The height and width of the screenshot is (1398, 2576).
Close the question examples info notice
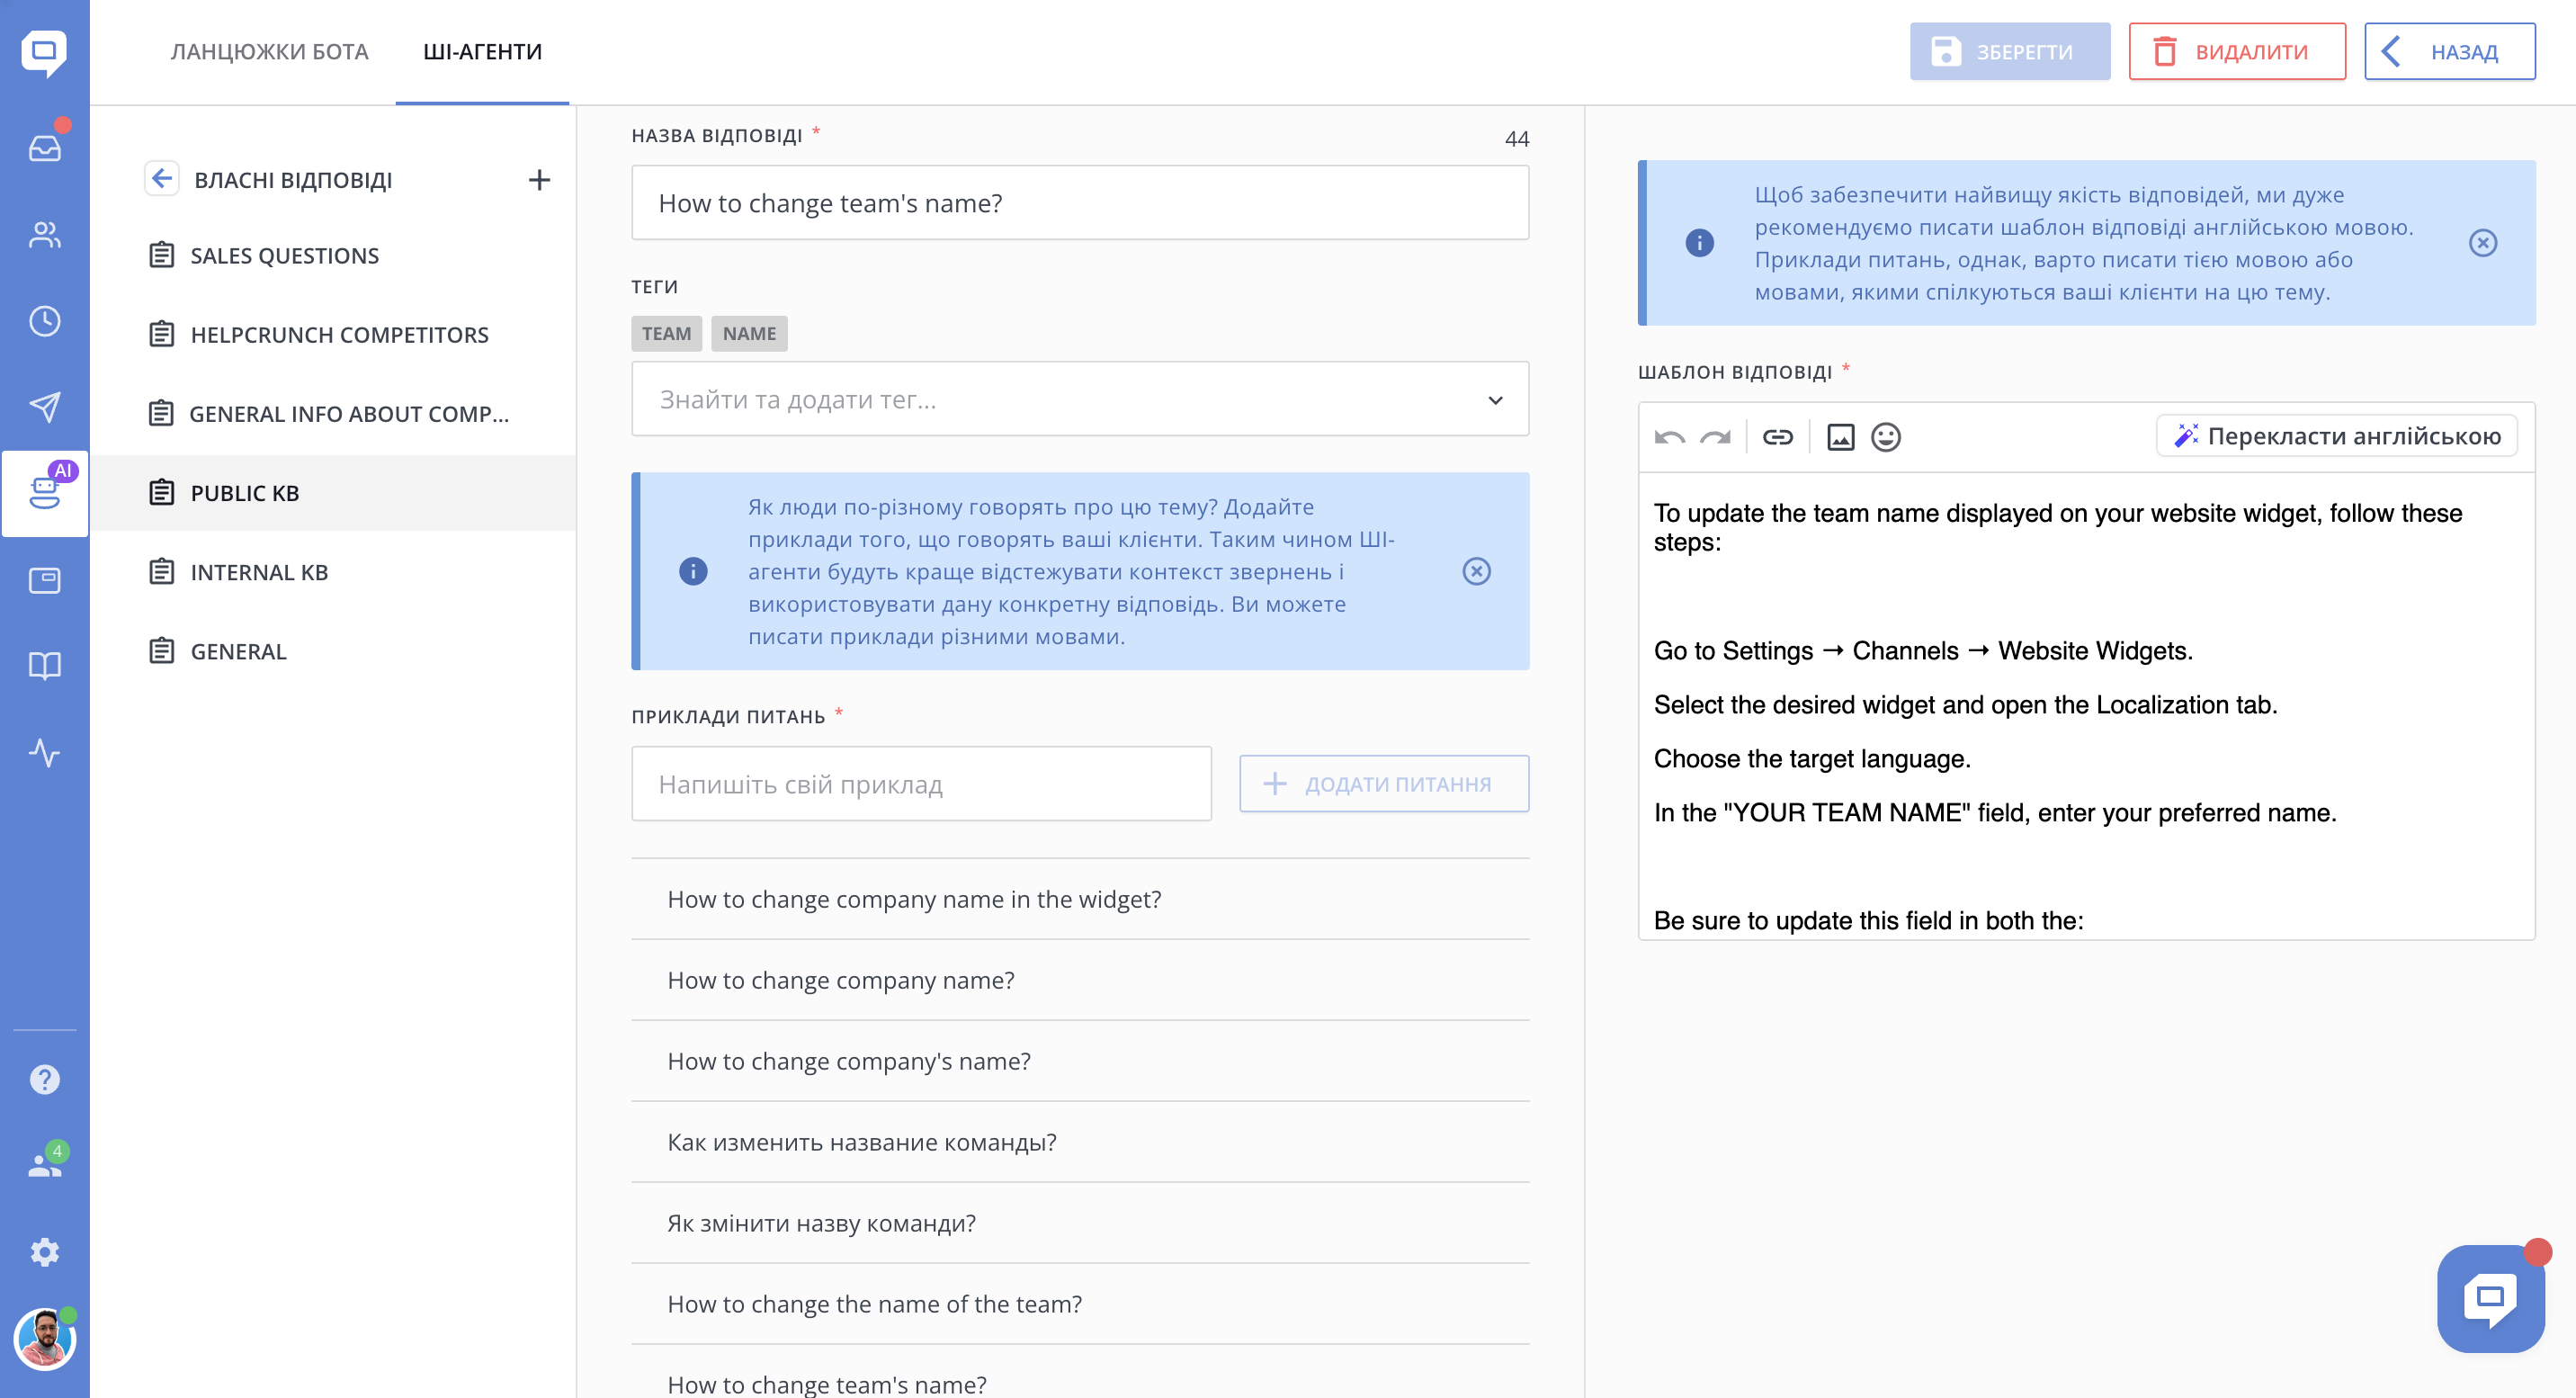click(x=1476, y=571)
